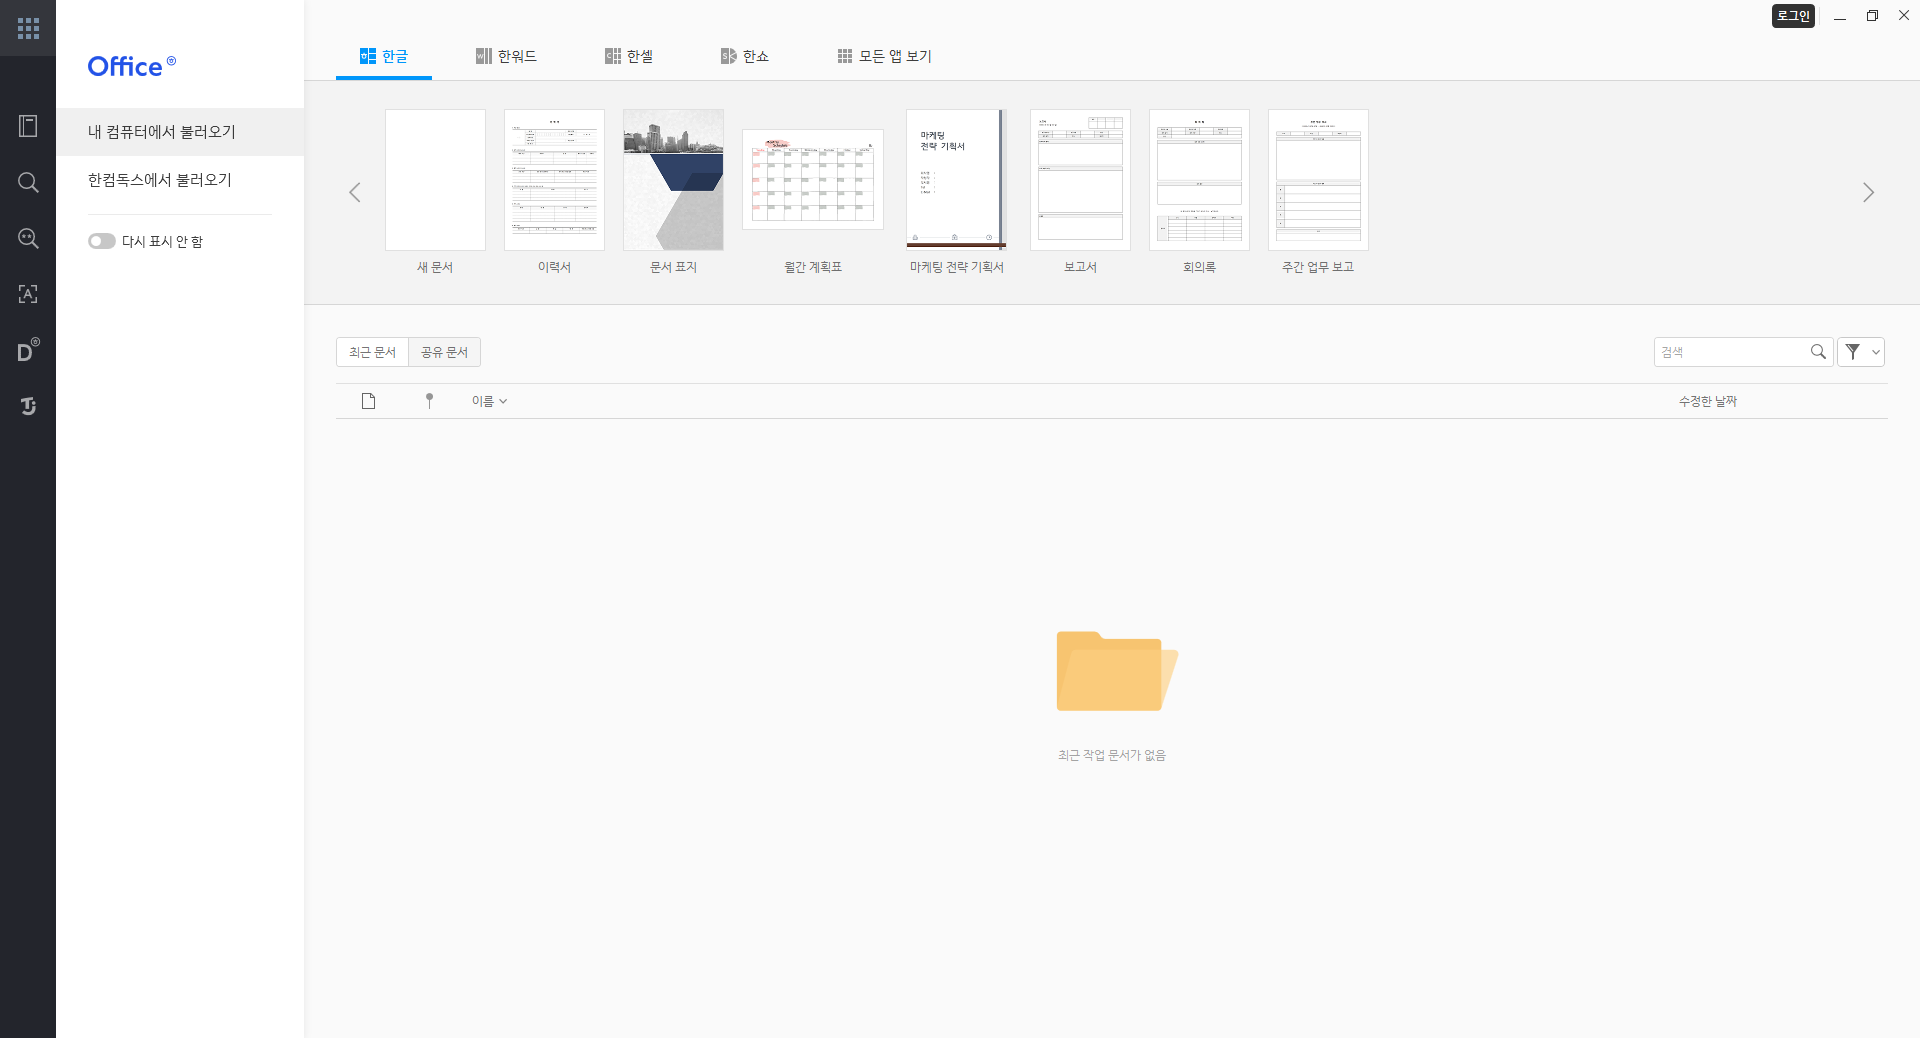The image size is (1920, 1038).
Task: Open the '월간 계획표' template thumbnail
Action: point(813,180)
